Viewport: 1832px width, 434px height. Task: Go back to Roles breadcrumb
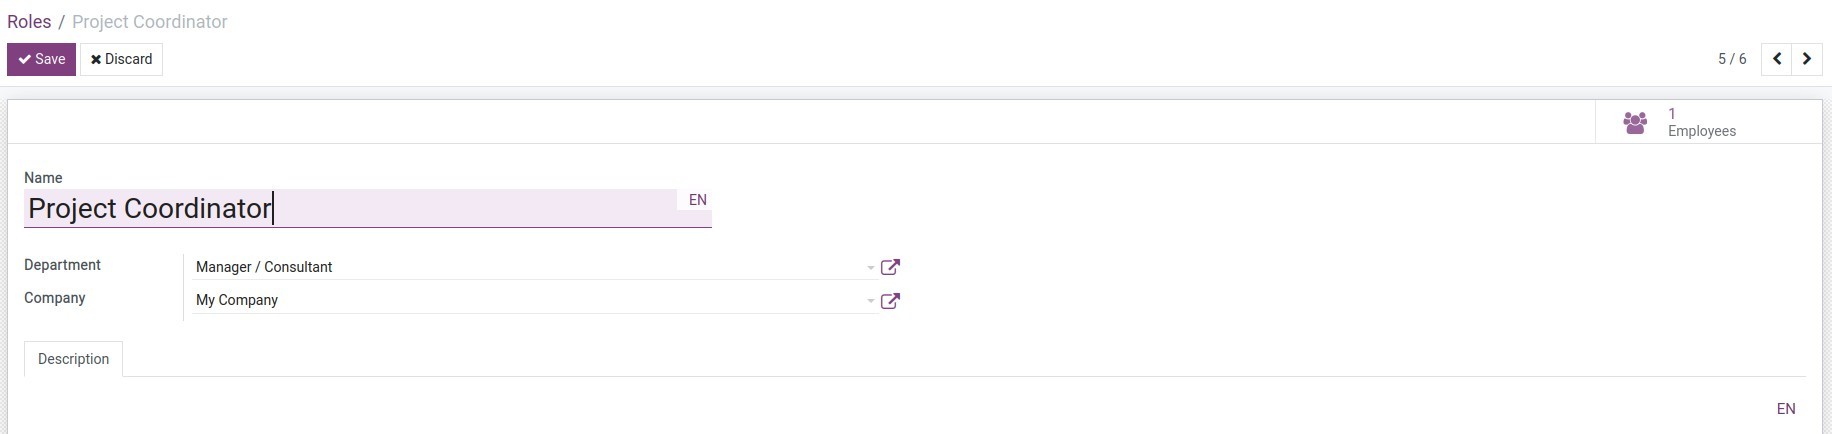point(29,22)
